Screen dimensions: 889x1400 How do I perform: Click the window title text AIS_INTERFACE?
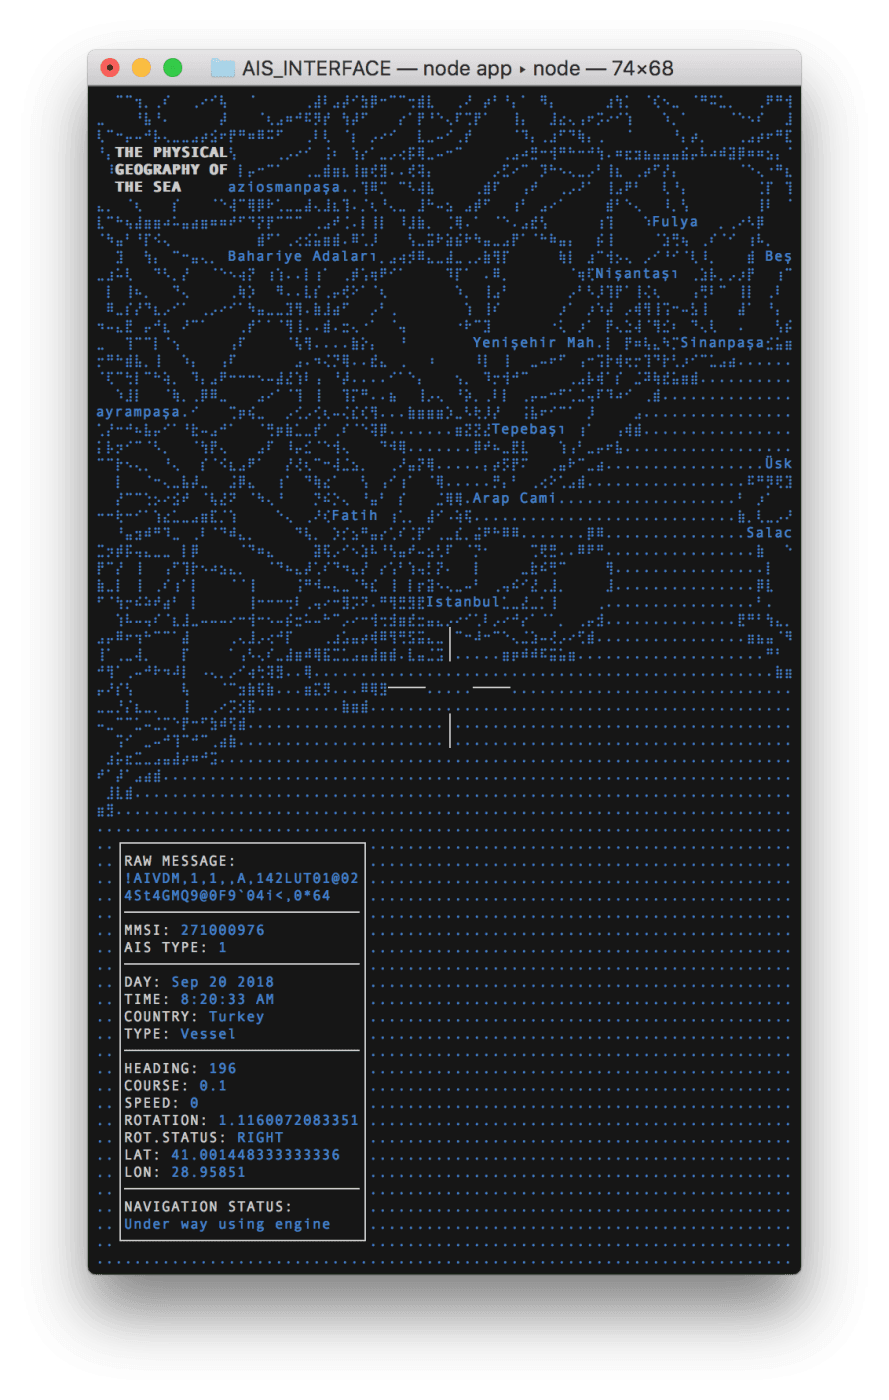(316, 68)
